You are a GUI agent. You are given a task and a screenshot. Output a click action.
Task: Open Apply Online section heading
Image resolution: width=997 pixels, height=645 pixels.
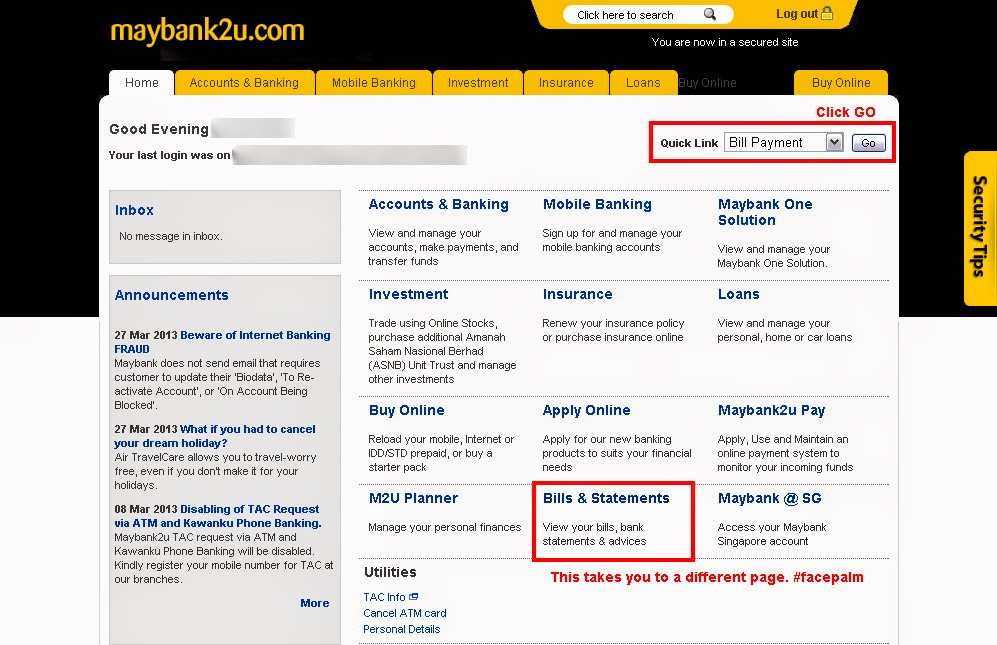click(586, 410)
